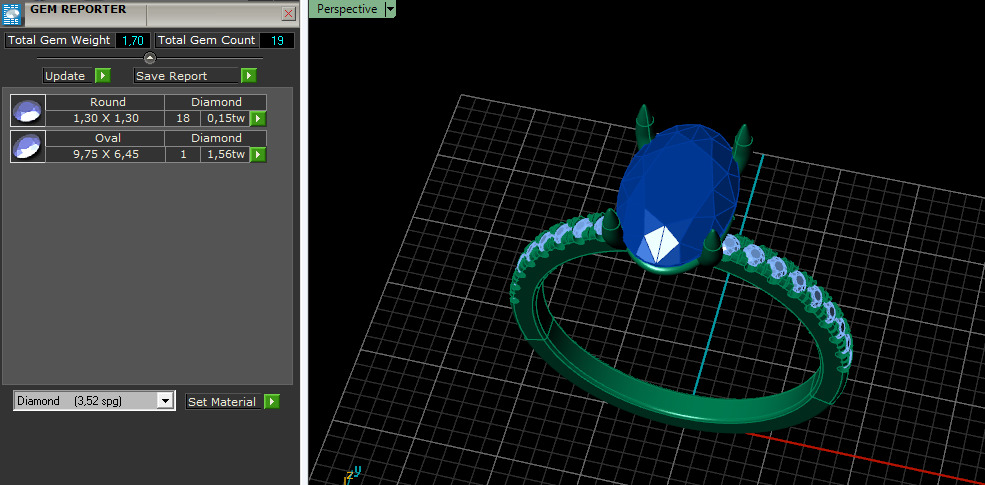This screenshot has height=485, width=985.
Task: Click Diamond material in the Round row
Action: [x=216, y=102]
